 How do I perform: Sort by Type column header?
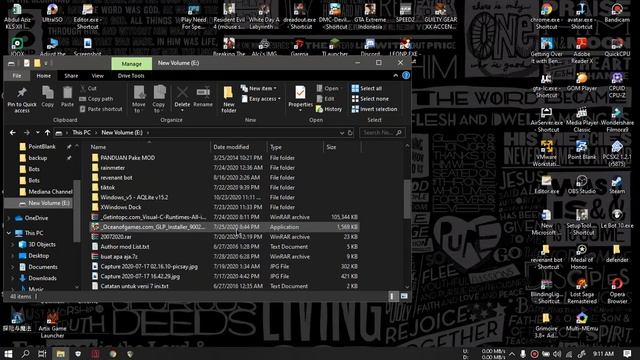(295, 147)
